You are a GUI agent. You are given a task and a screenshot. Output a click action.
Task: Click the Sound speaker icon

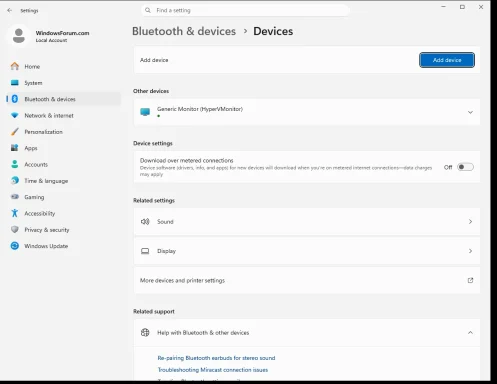coord(145,222)
